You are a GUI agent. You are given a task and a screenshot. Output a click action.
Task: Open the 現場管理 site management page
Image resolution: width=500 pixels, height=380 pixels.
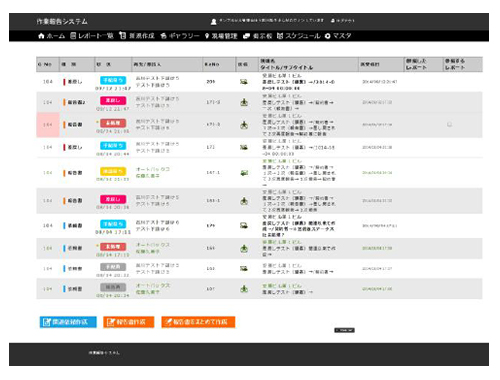coord(221,36)
